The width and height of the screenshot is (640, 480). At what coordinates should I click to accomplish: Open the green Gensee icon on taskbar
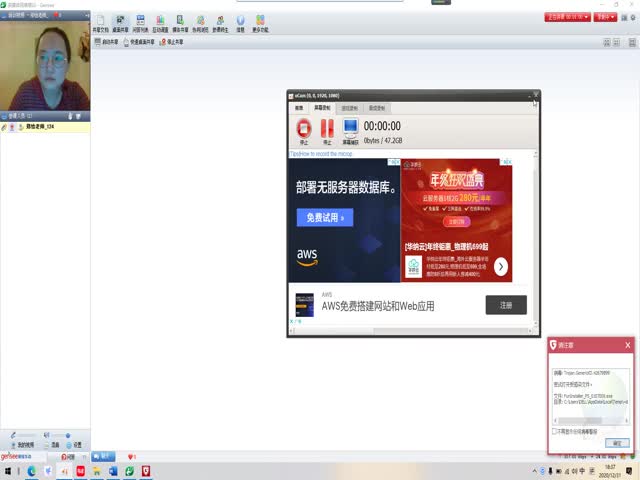coord(129,471)
